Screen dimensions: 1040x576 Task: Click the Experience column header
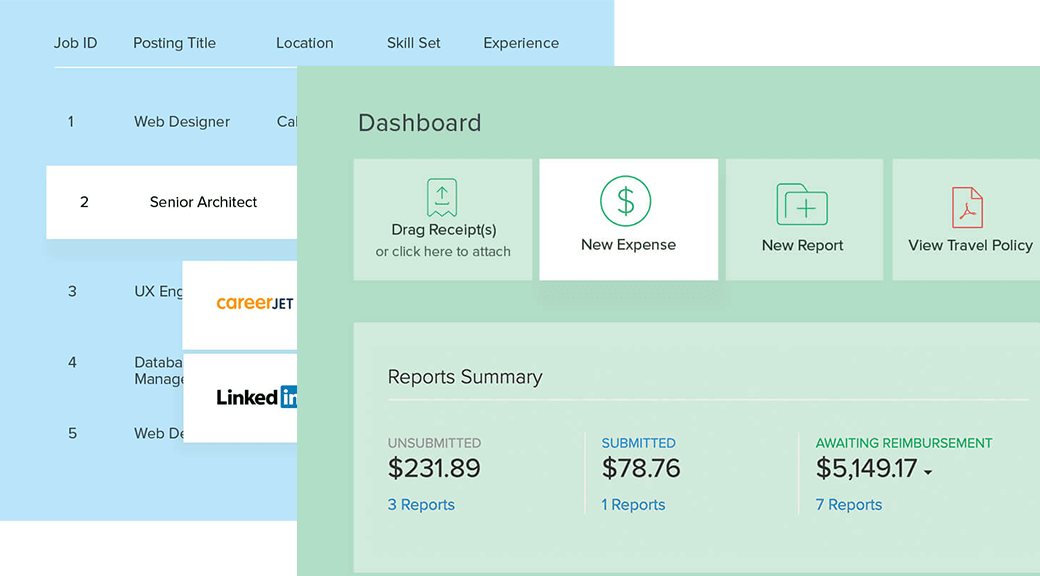click(521, 43)
